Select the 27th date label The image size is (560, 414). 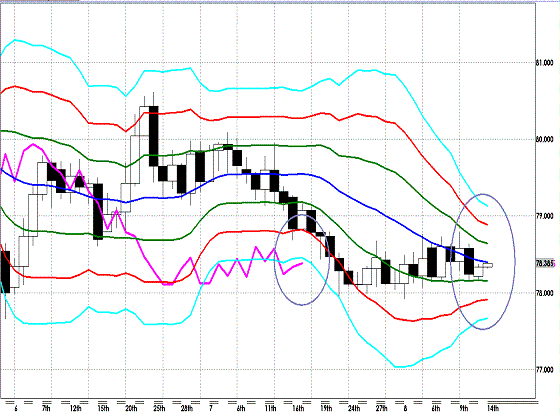point(381,408)
